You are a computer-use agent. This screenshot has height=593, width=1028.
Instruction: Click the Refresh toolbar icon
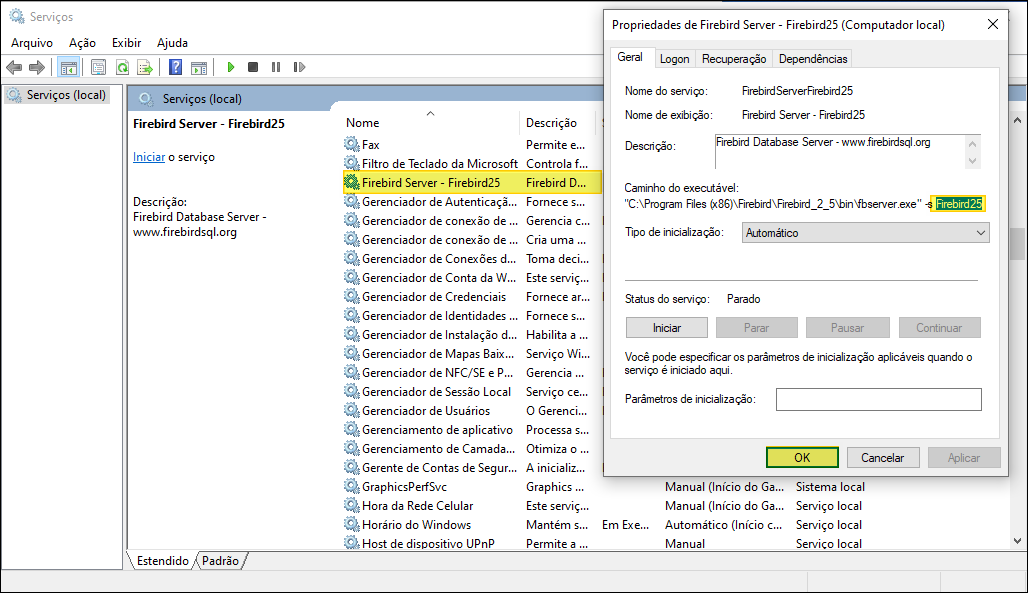[122, 67]
